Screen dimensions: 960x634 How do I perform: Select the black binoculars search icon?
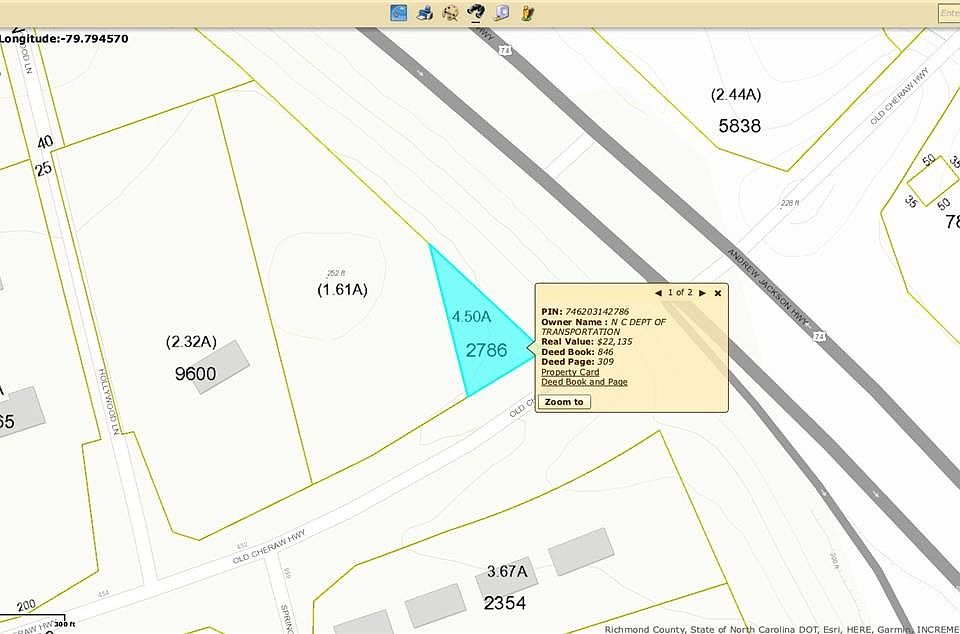(476, 12)
